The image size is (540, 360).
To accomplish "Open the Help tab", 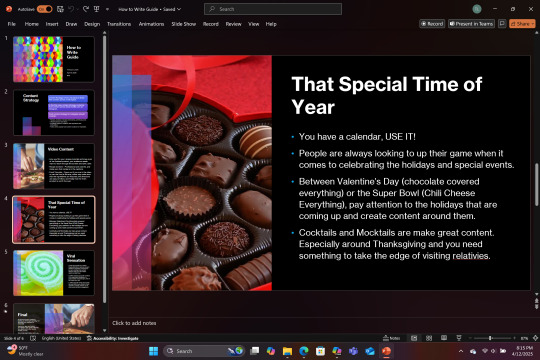I will tap(271, 24).
